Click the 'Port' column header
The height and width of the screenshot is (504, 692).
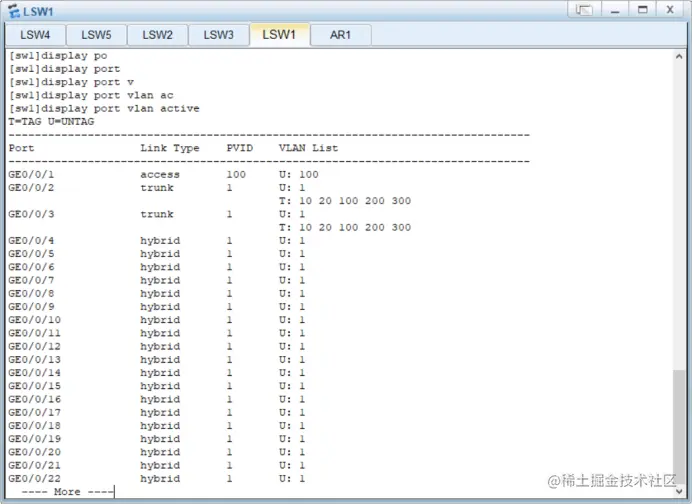[21, 148]
